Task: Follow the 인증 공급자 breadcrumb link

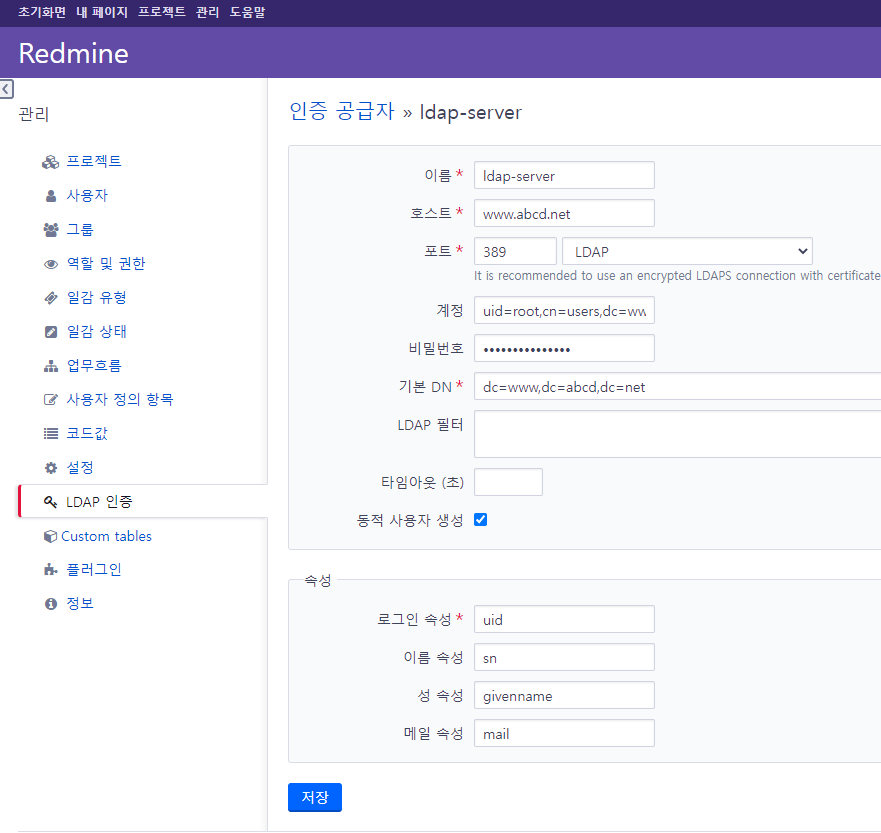Action: [342, 111]
